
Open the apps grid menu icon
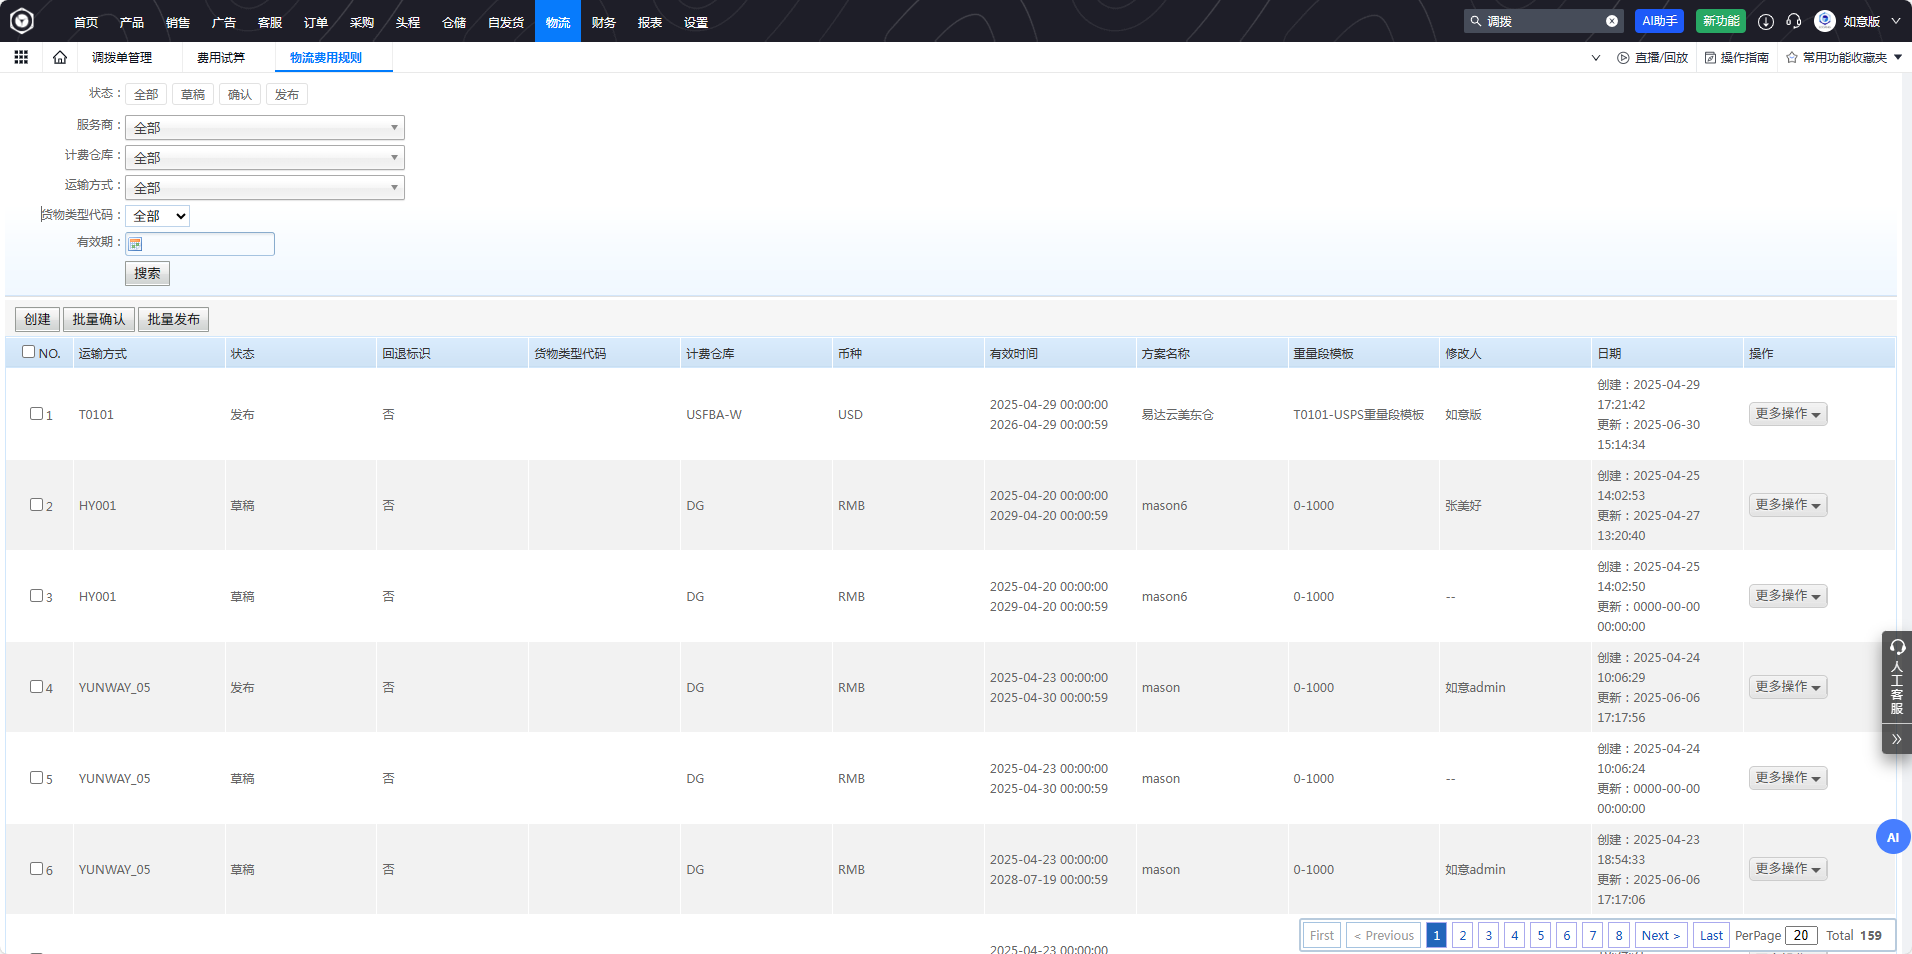point(21,57)
